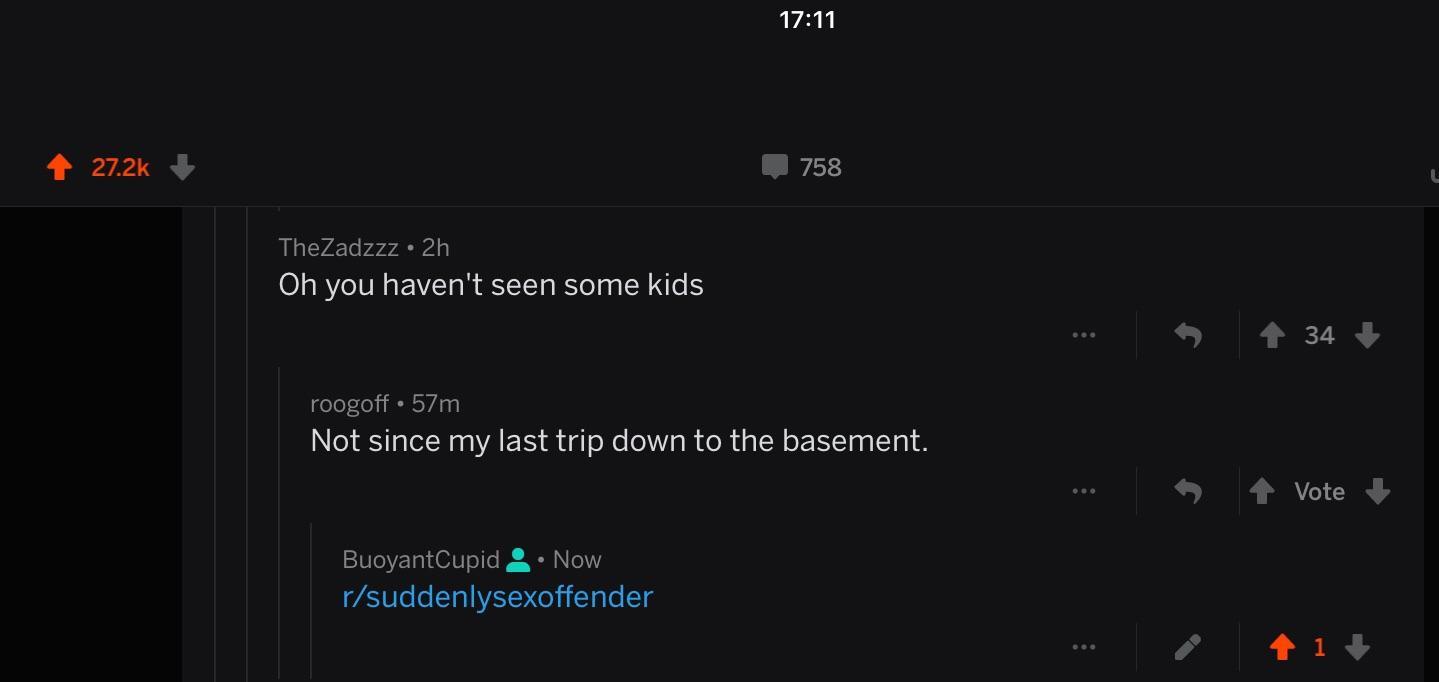Open more options for roogoff's comment
Screen dimensions: 1439x682
coord(1083,491)
